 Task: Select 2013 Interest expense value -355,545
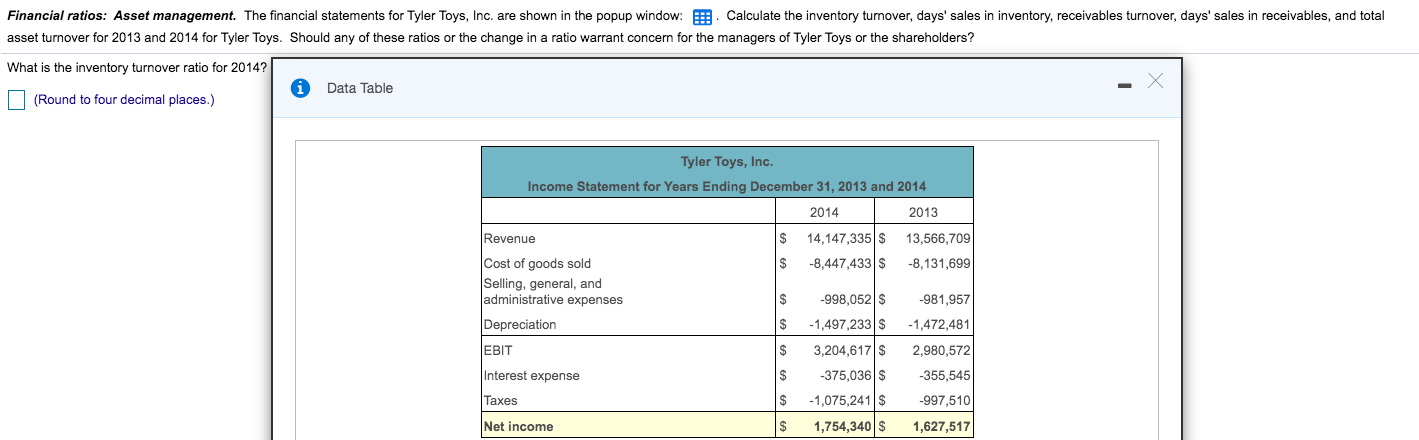click(x=945, y=376)
